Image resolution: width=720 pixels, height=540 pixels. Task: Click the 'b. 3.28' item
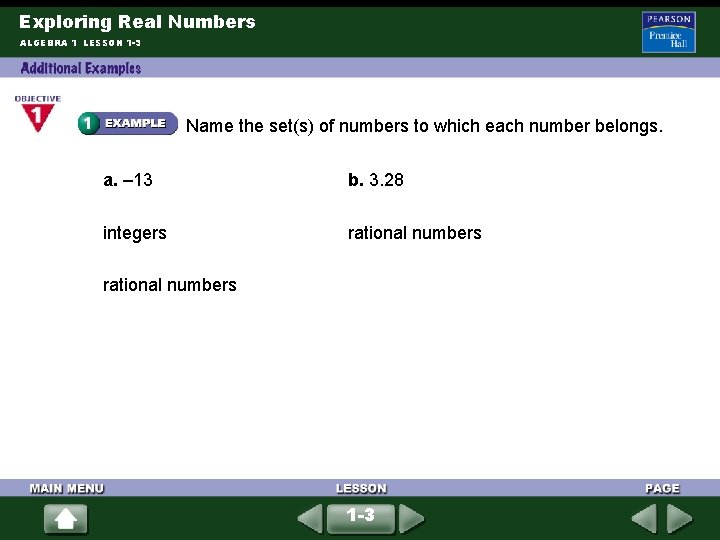pyautogui.click(x=376, y=180)
